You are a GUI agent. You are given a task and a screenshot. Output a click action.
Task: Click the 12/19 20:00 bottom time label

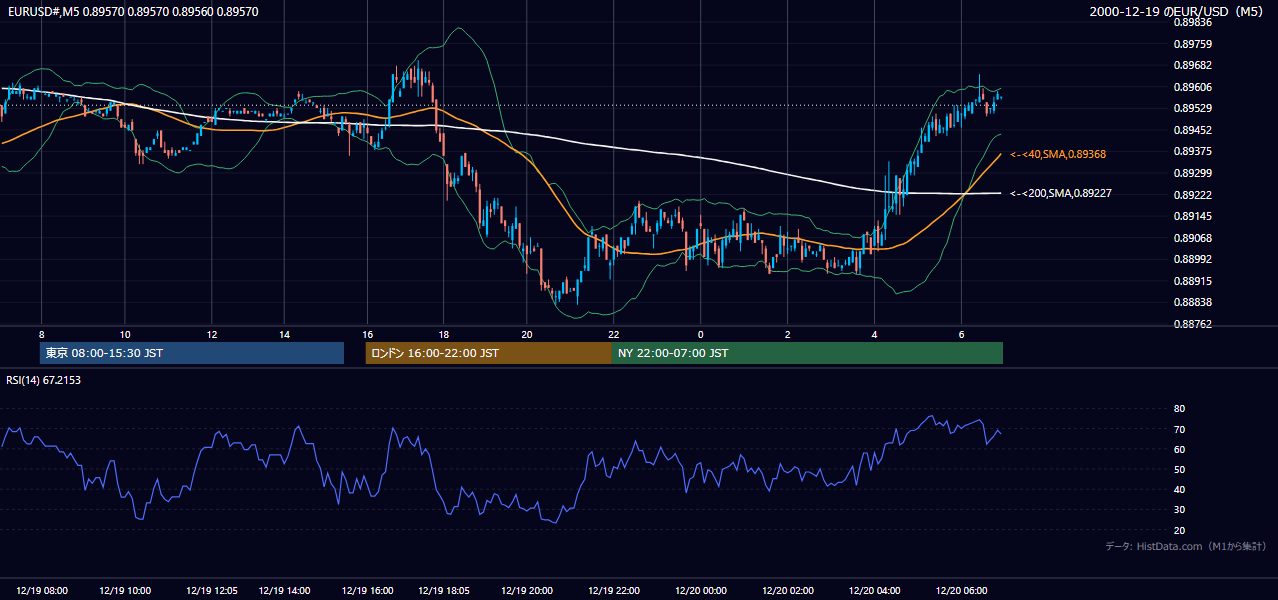527,591
